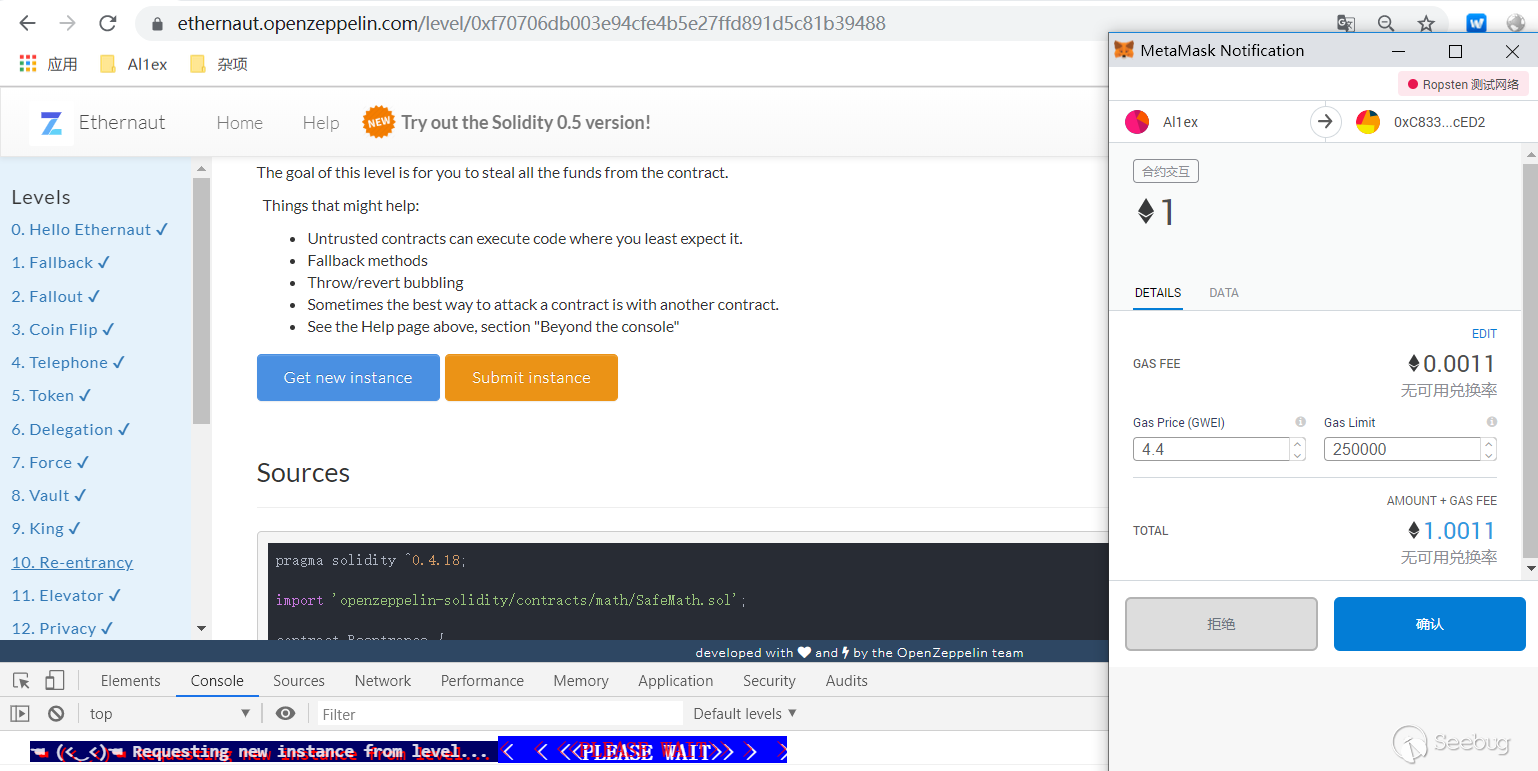This screenshot has width=1538, height=771.
Task: Expand the Default levels dropdown
Action: click(x=745, y=714)
